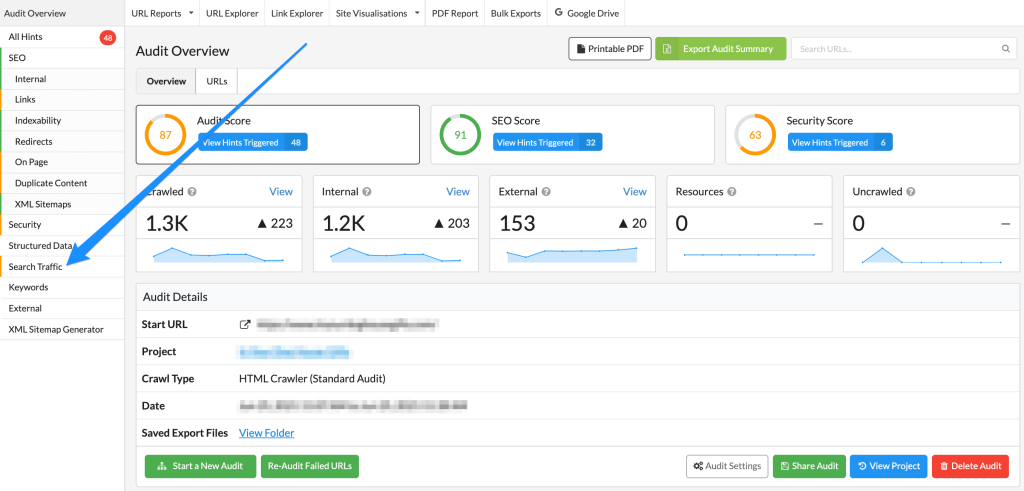Open the Bulk Exports menu item
This screenshot has width=1024, height=491.
click(x=516, y=13)
